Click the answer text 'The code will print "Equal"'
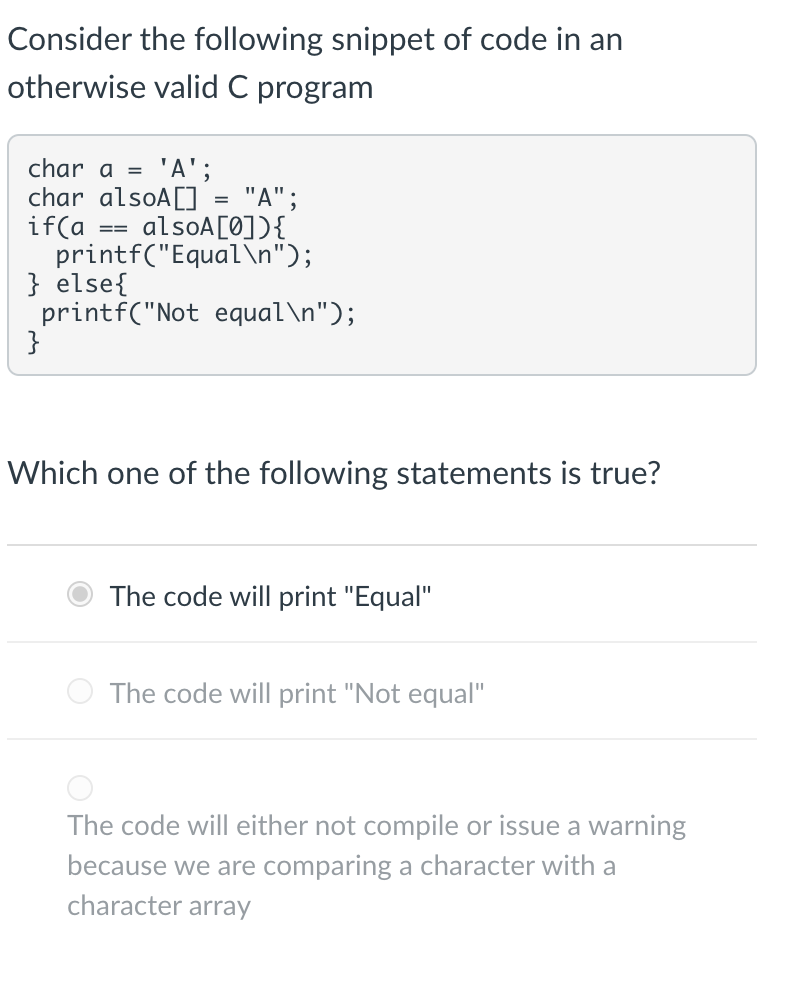788x988 pixels. coord(271,596)
